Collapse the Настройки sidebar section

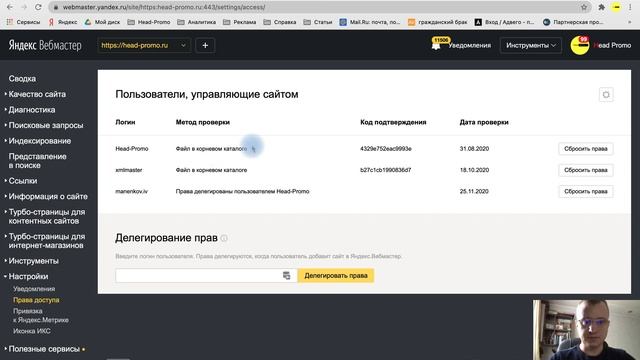[x=28, y=276]
